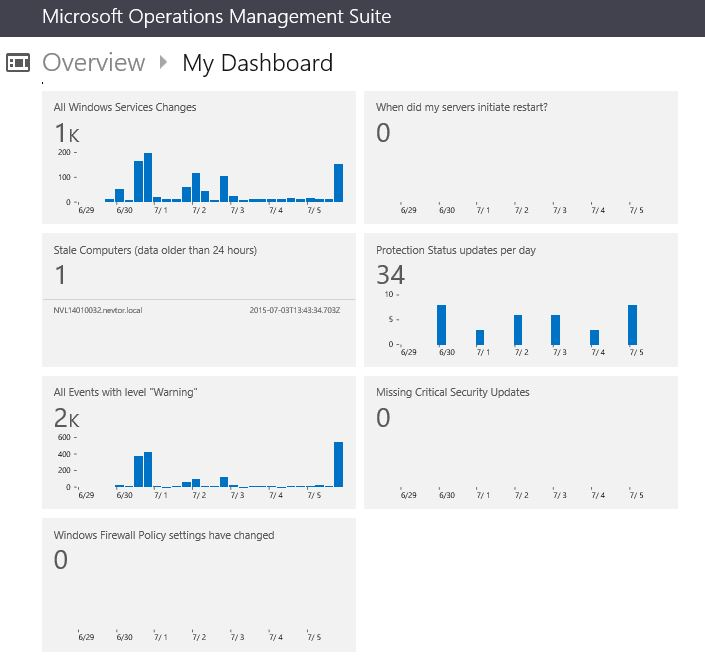Click the breadcrumb arrow between Overview and My Dashboard
Image resolution: width=705 pixels, height=671 pixels.
pos(163,62)
